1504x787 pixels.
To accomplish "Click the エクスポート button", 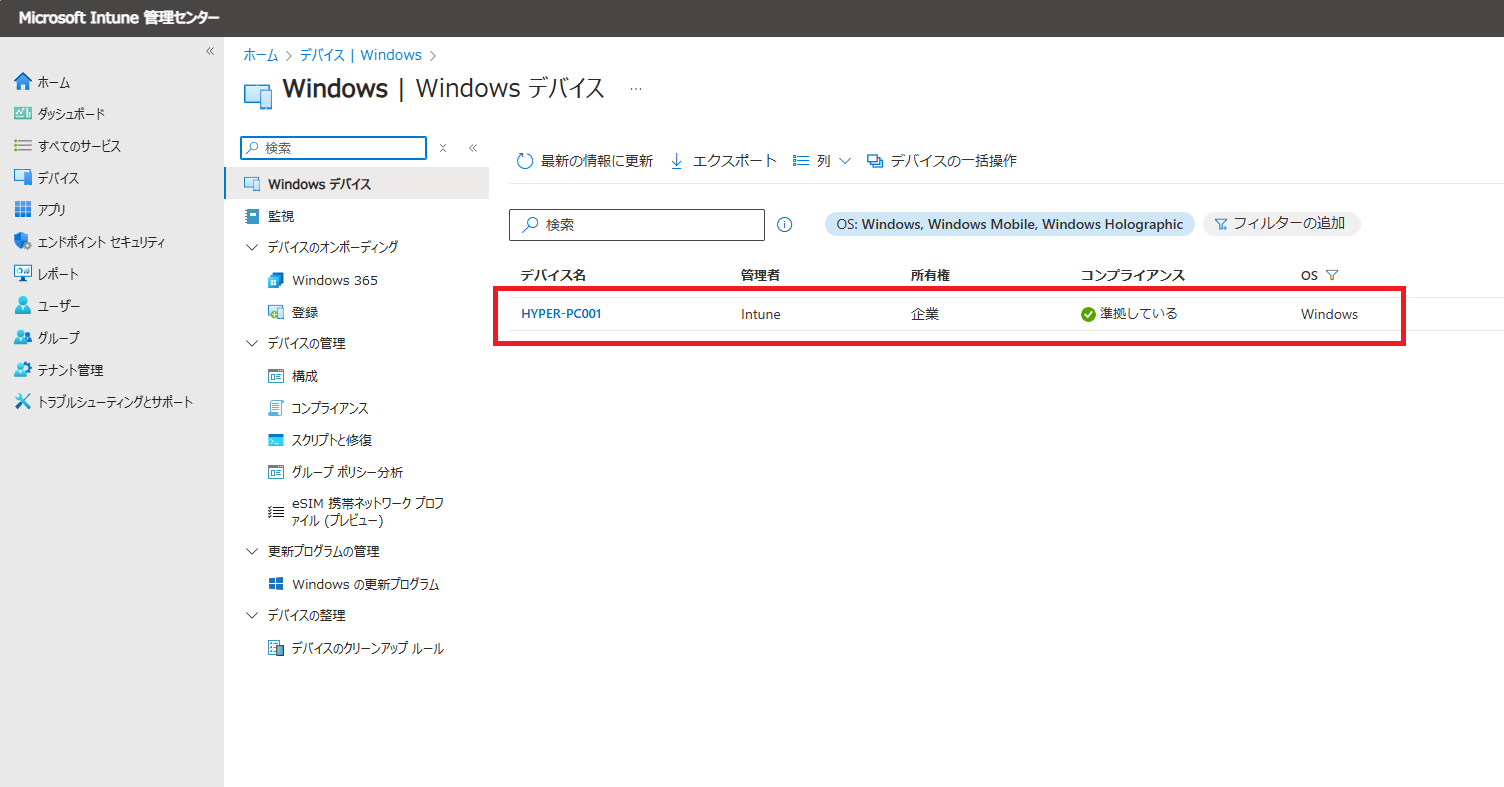I will 724,161.
